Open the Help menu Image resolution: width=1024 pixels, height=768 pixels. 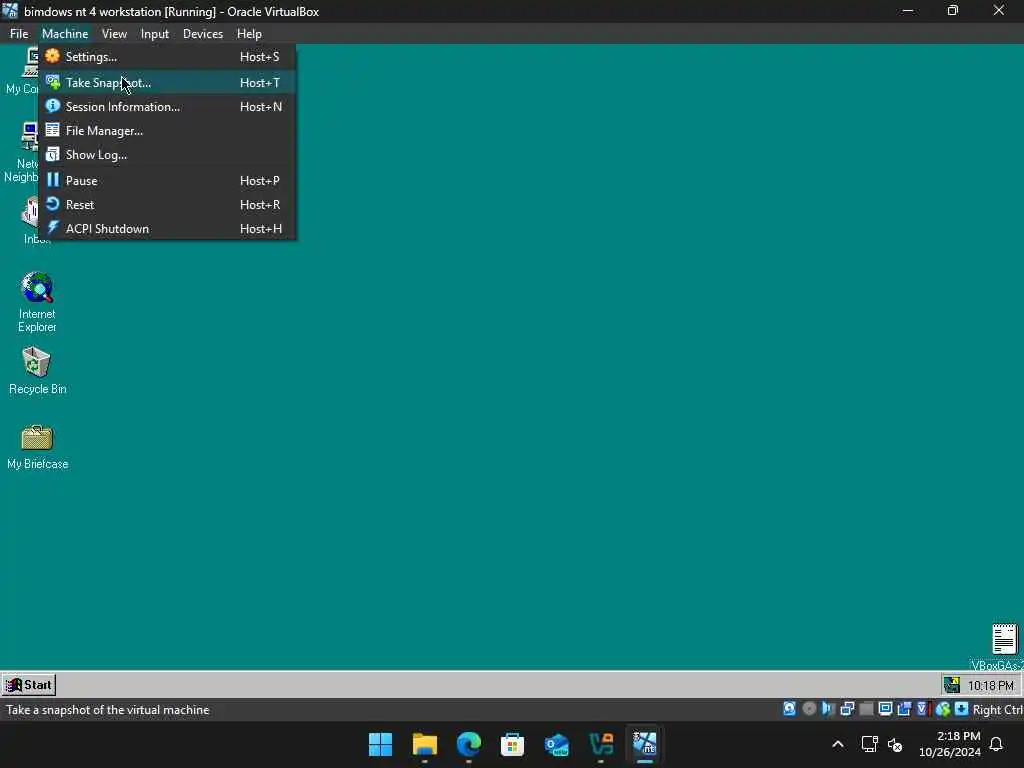point(249,33)
